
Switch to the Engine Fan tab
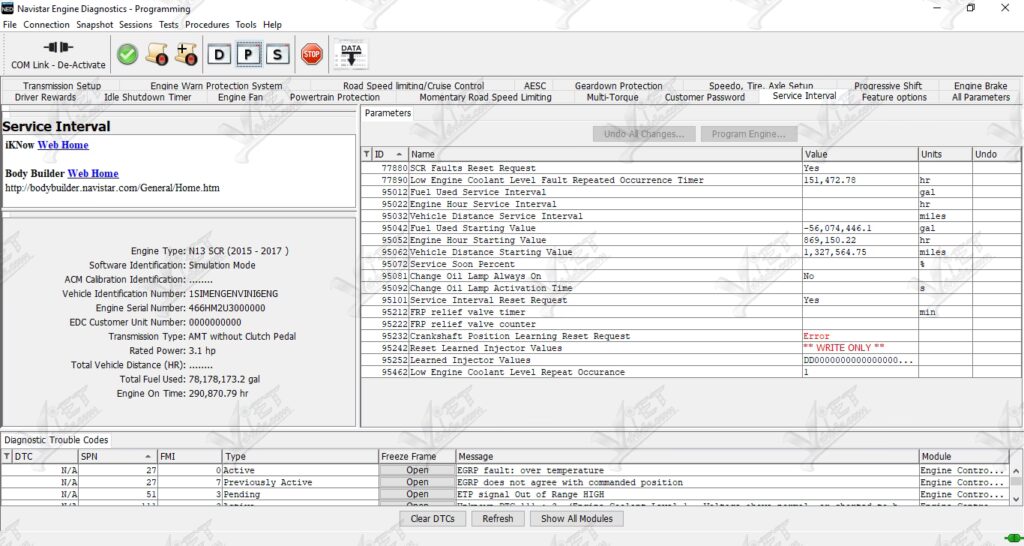pyautogui.click(x=240, y=97)
